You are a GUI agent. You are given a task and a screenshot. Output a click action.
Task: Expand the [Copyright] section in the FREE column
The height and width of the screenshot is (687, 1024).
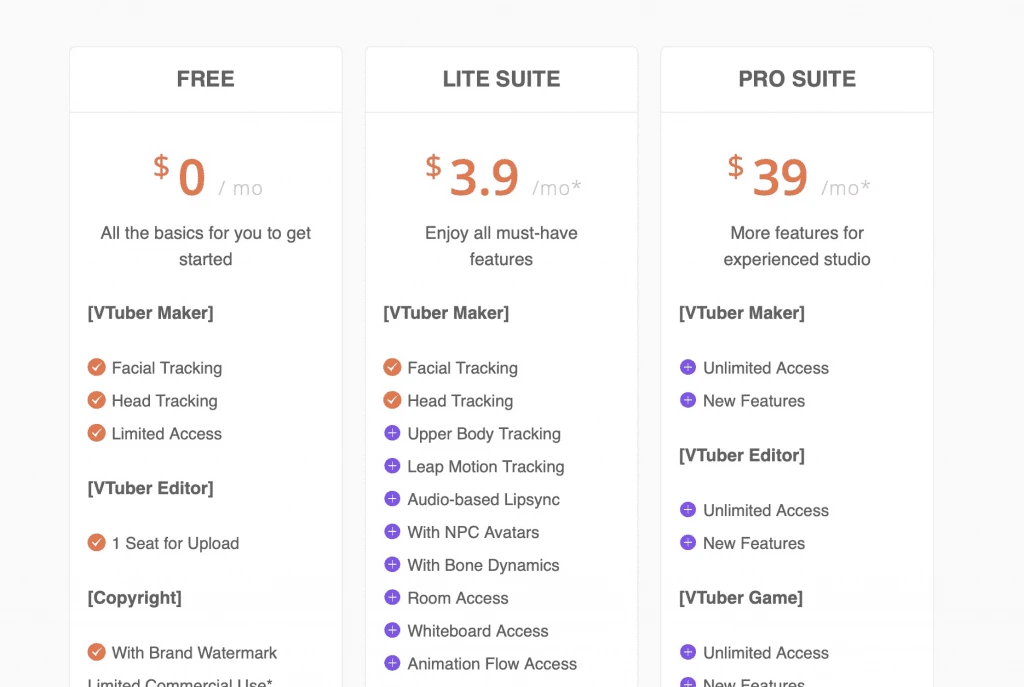tap(135, 598)
